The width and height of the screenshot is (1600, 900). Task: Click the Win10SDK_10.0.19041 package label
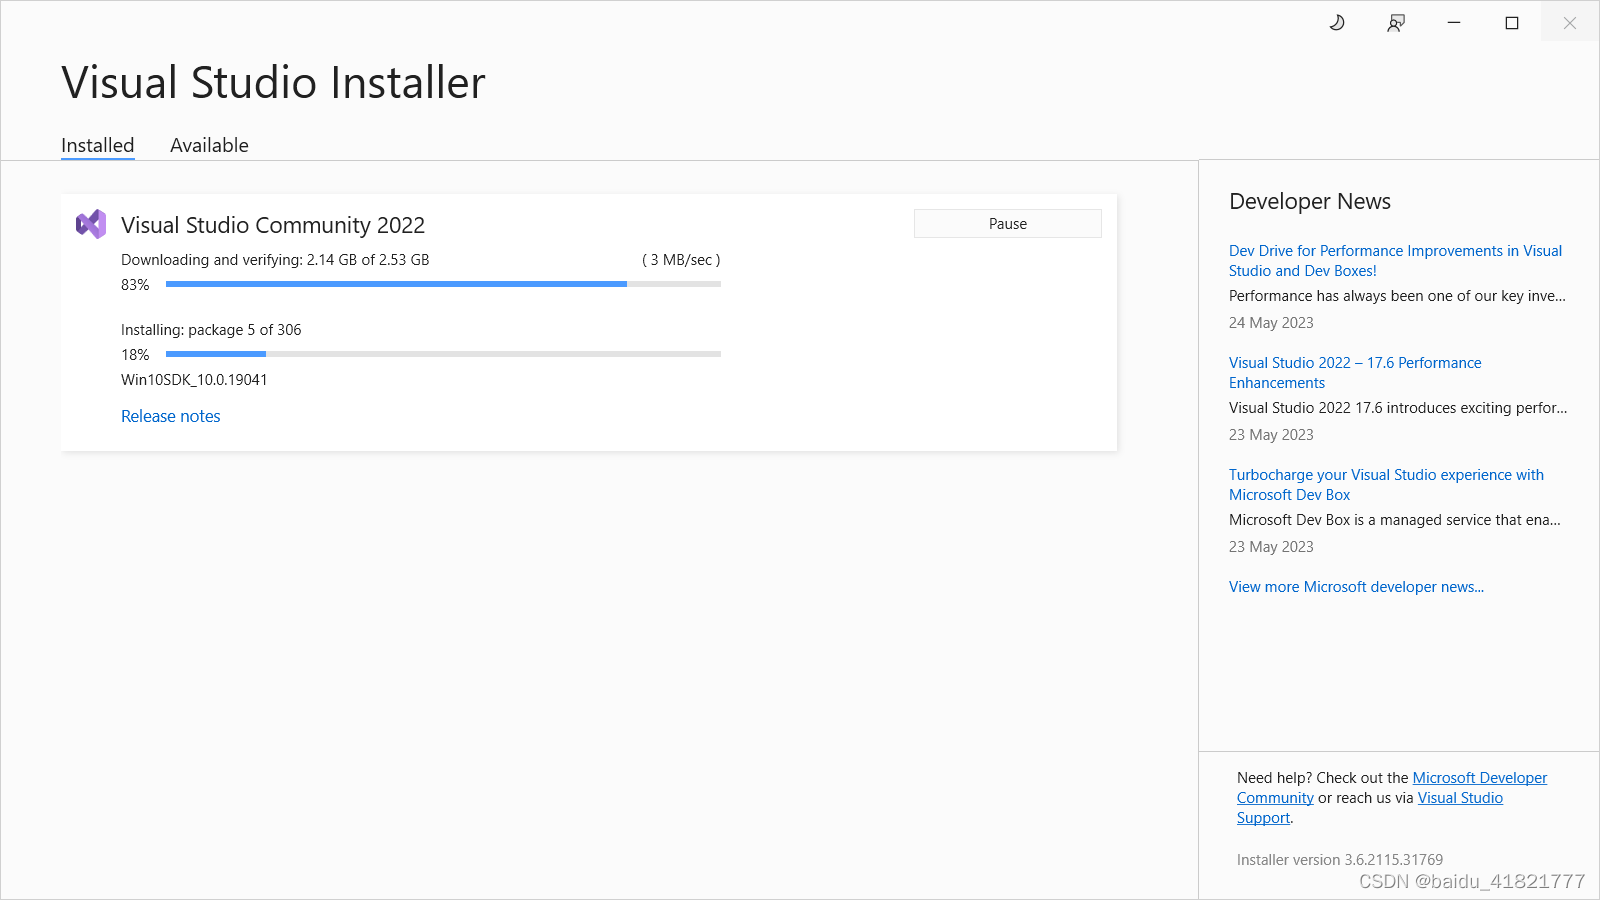tap(194, 380)
